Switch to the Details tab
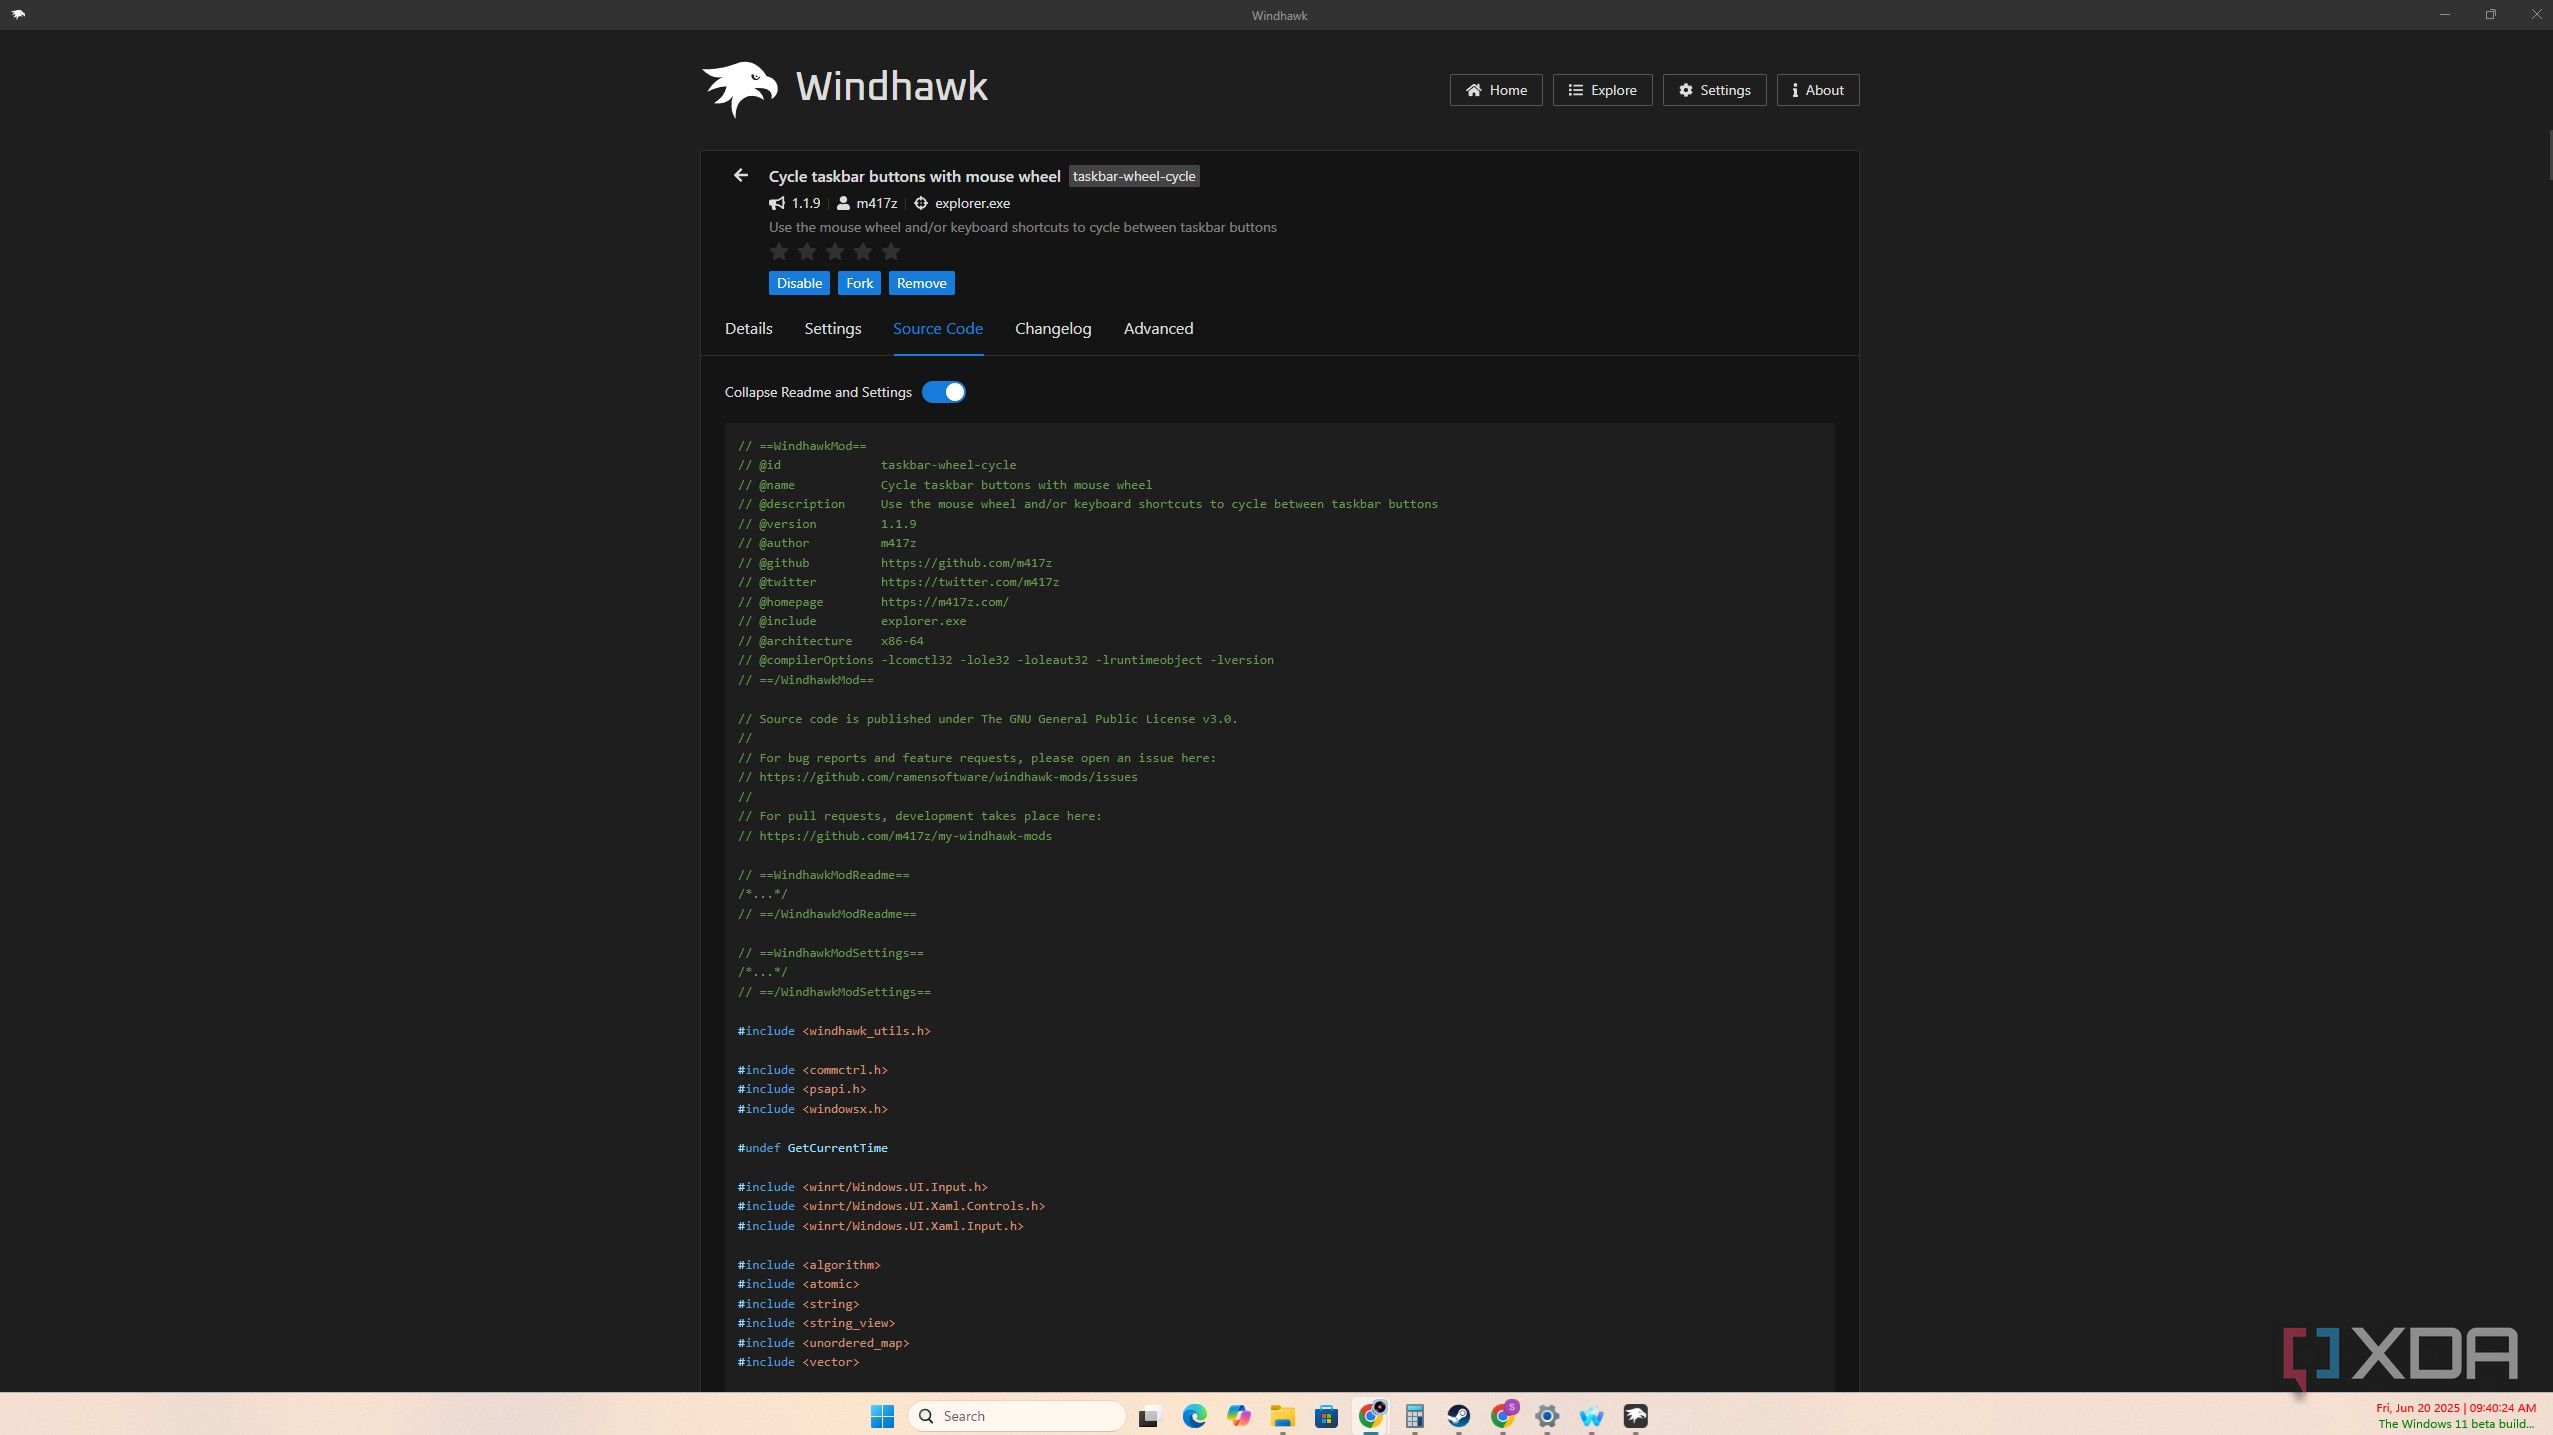Viewport: 2553px width, 1435px height. pyautogui.click(x=748, y=328)
